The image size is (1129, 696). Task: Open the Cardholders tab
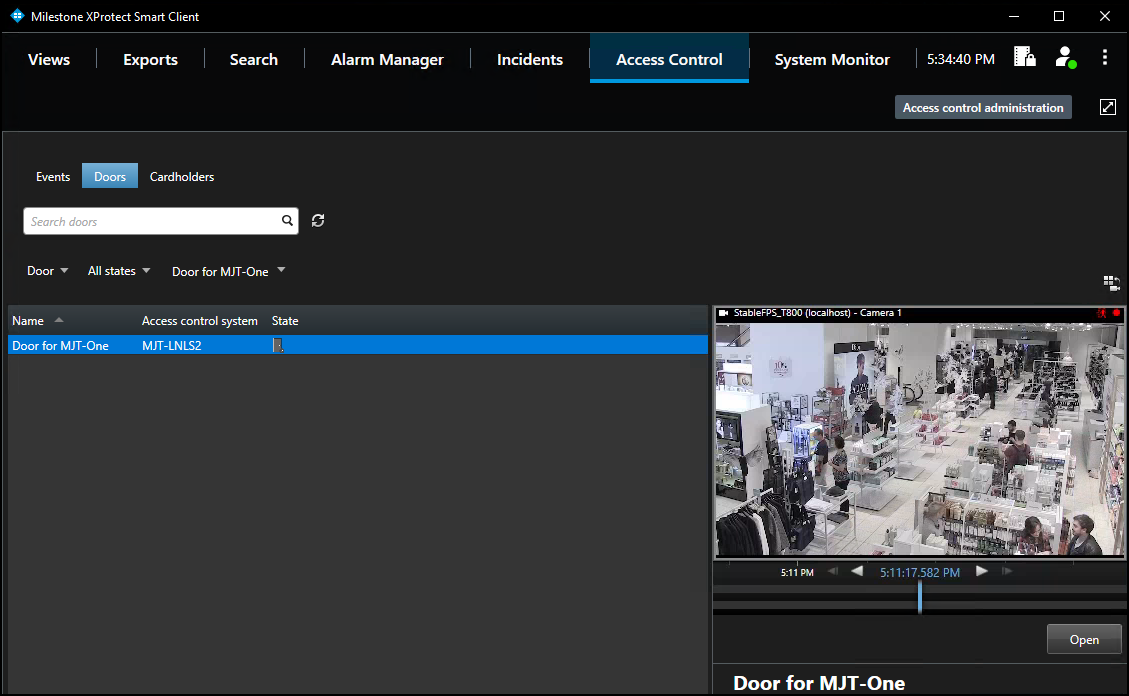[x=182, y=177]
